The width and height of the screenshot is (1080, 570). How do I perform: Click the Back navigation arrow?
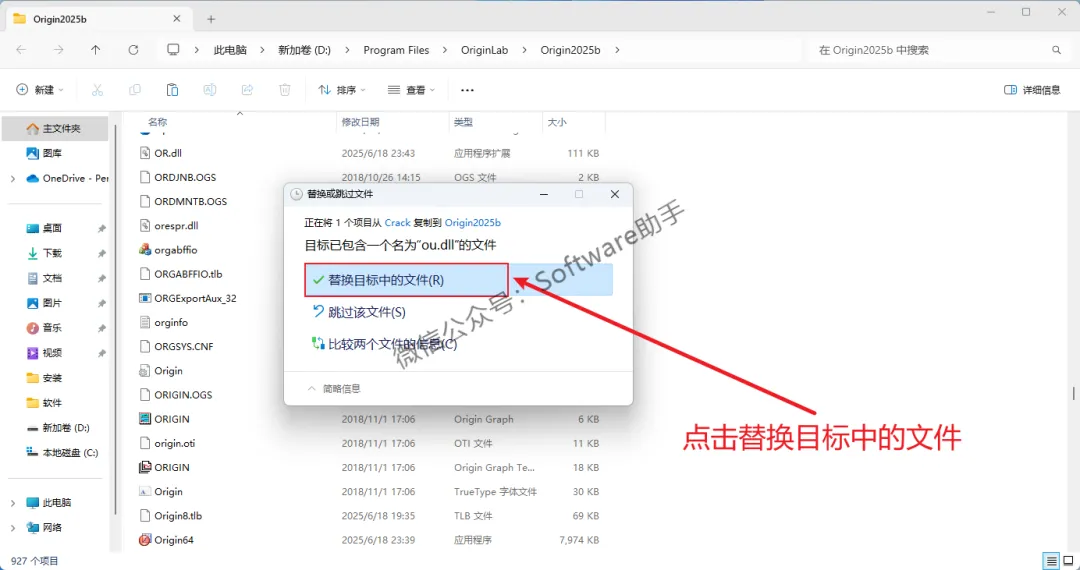[x=21, y=50]
